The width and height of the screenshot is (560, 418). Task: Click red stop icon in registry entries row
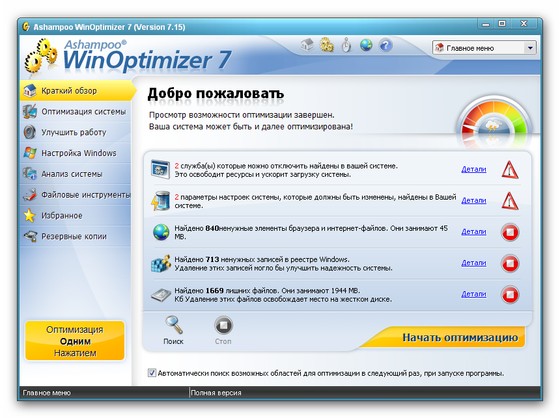[x=510, y=264]
